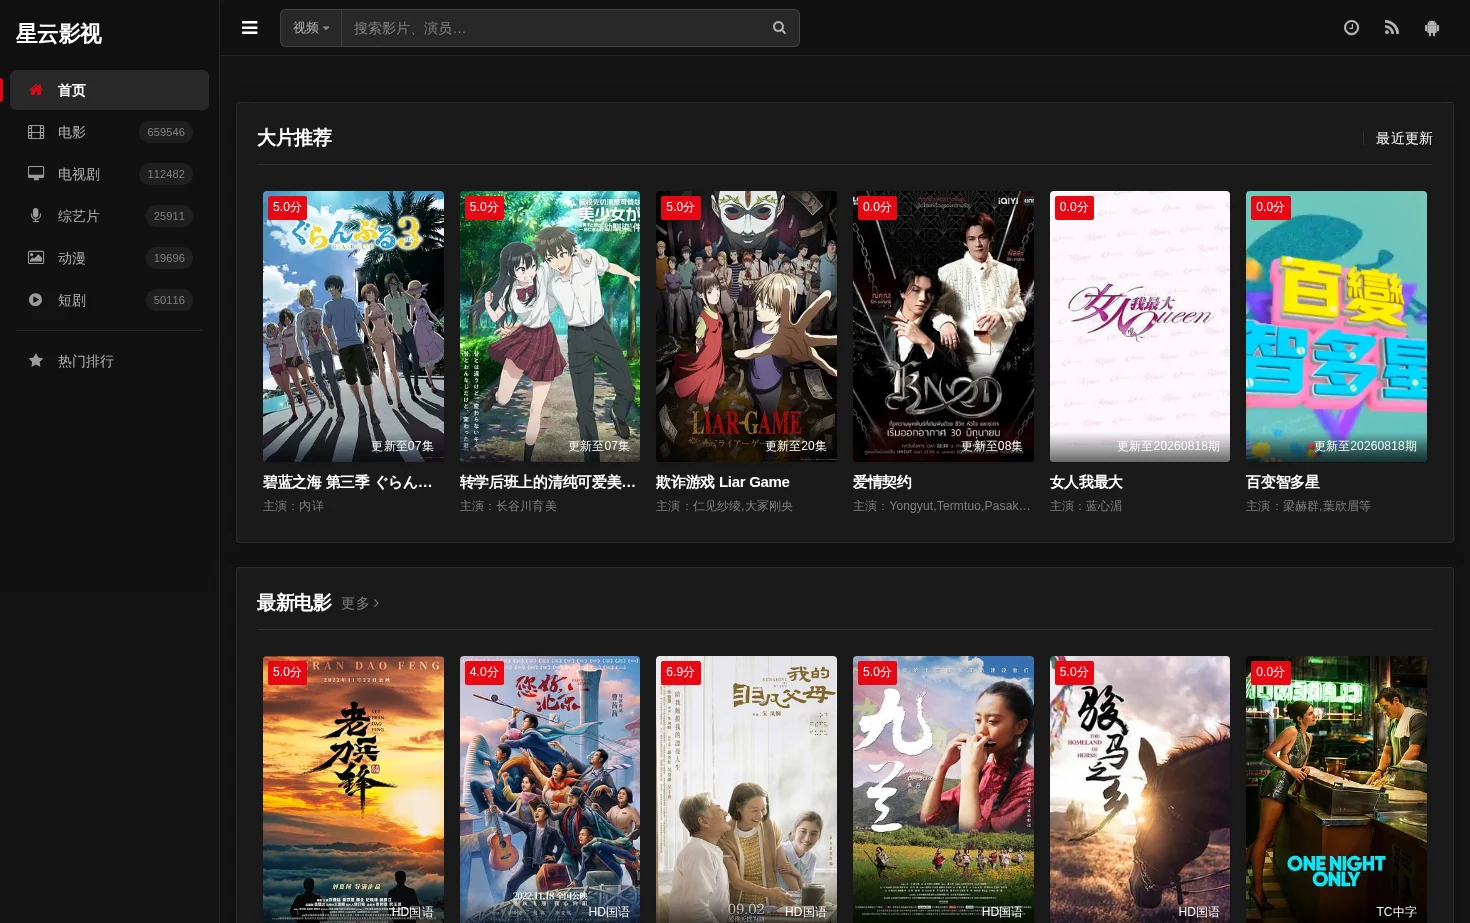Image resolution: width=1470 pixels, height=923 pixels.
Task: Open the 热门排行 ranking page
Action: point(110,361)
